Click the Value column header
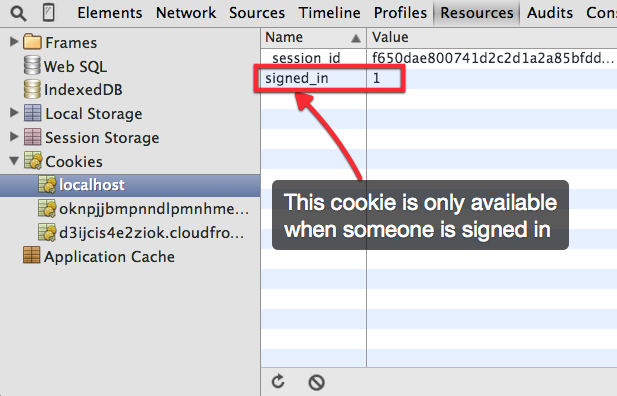The height and width of the screenshot is (396, 617). [492, 37]
